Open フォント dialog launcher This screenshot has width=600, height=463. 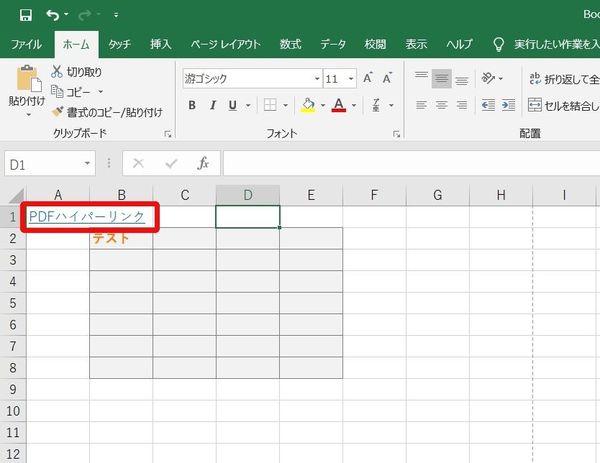(x=396, y=134)
